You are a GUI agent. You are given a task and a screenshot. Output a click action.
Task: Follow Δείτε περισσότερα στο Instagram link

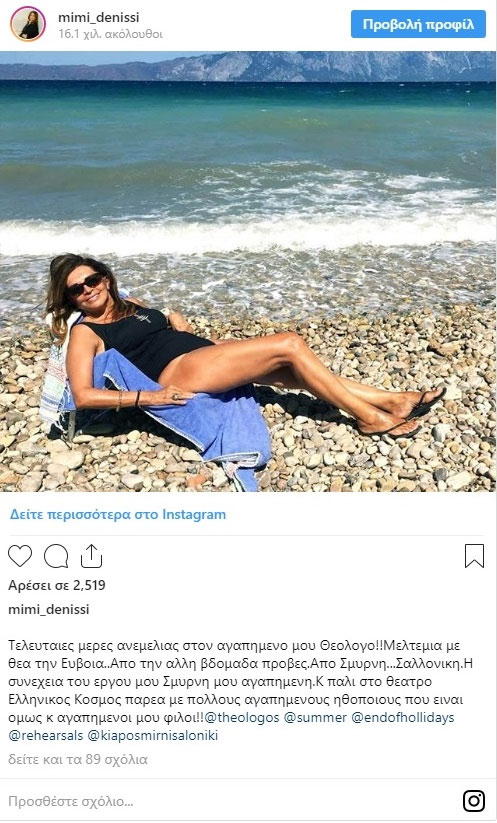click(118, 514)
